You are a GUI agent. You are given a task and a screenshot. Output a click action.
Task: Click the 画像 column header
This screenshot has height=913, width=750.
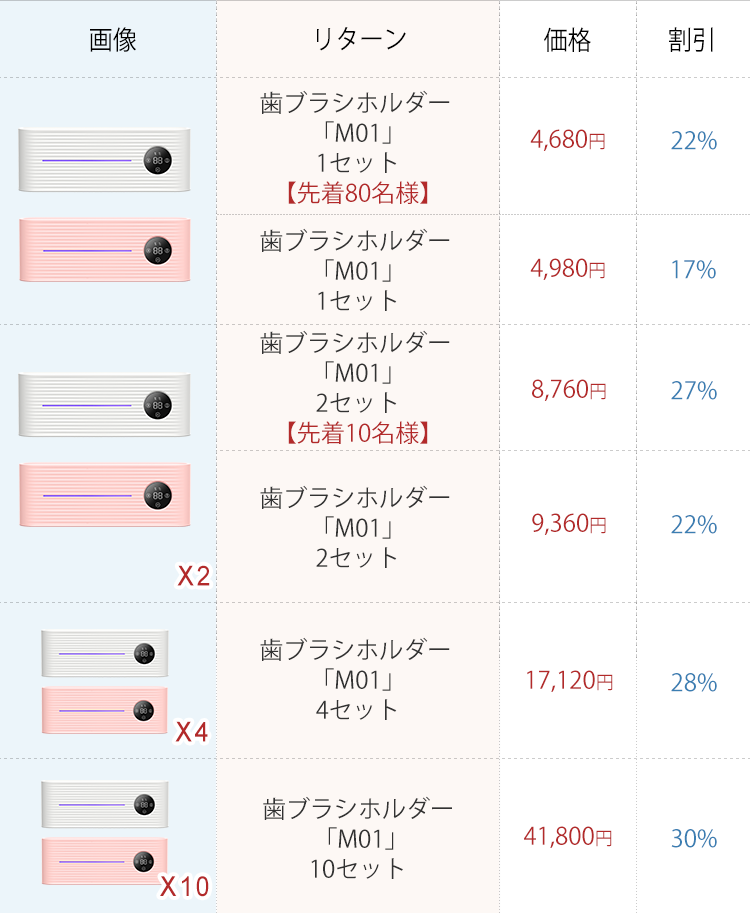(112, 40)
